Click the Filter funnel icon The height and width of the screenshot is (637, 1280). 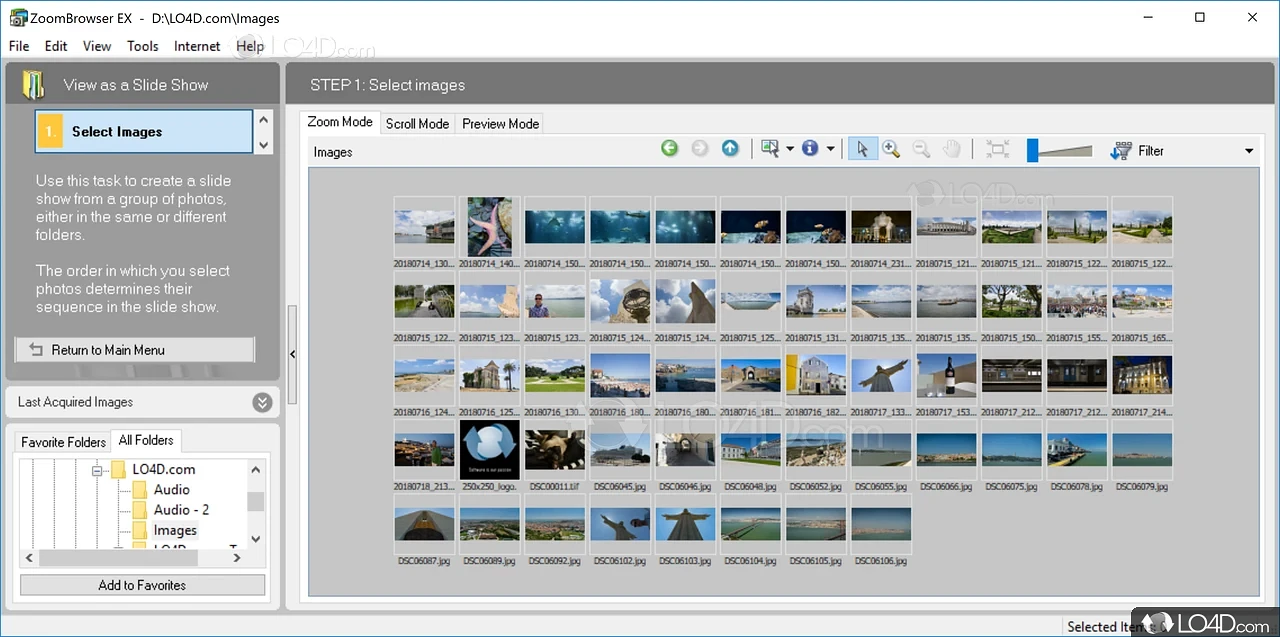point(1120,150)
